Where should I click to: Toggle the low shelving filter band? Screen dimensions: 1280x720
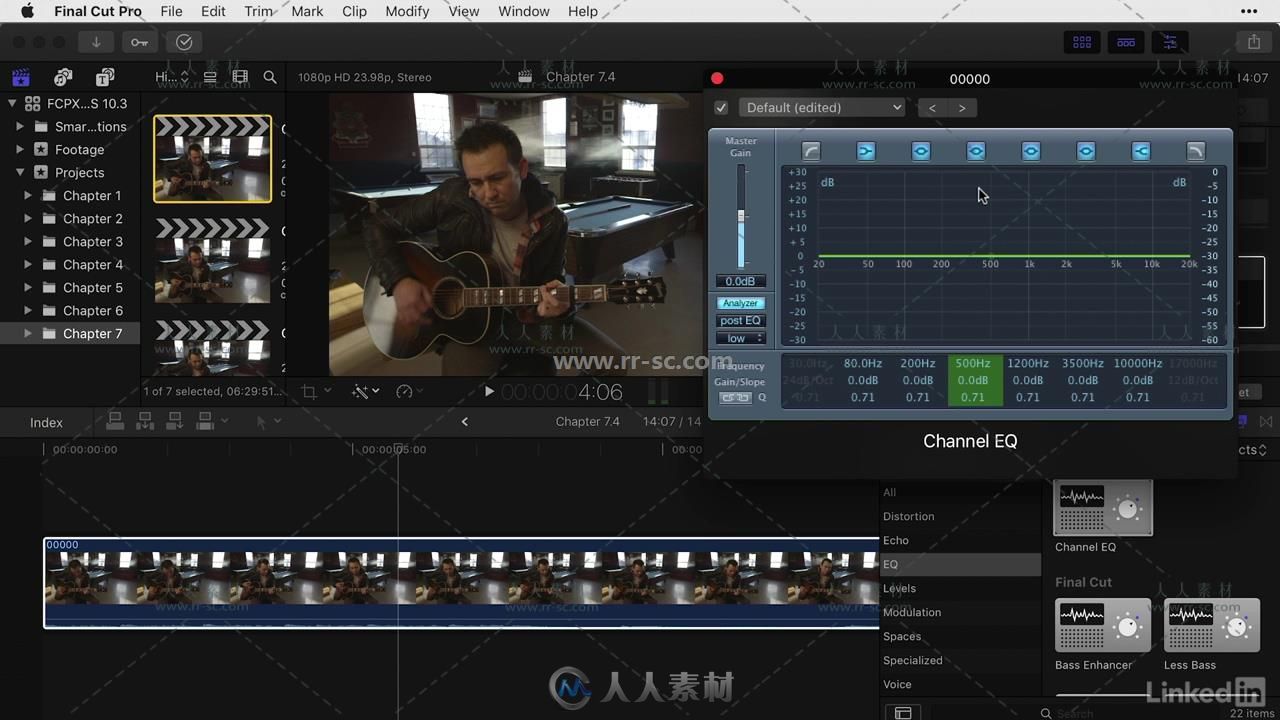click(x=866, y=151)
